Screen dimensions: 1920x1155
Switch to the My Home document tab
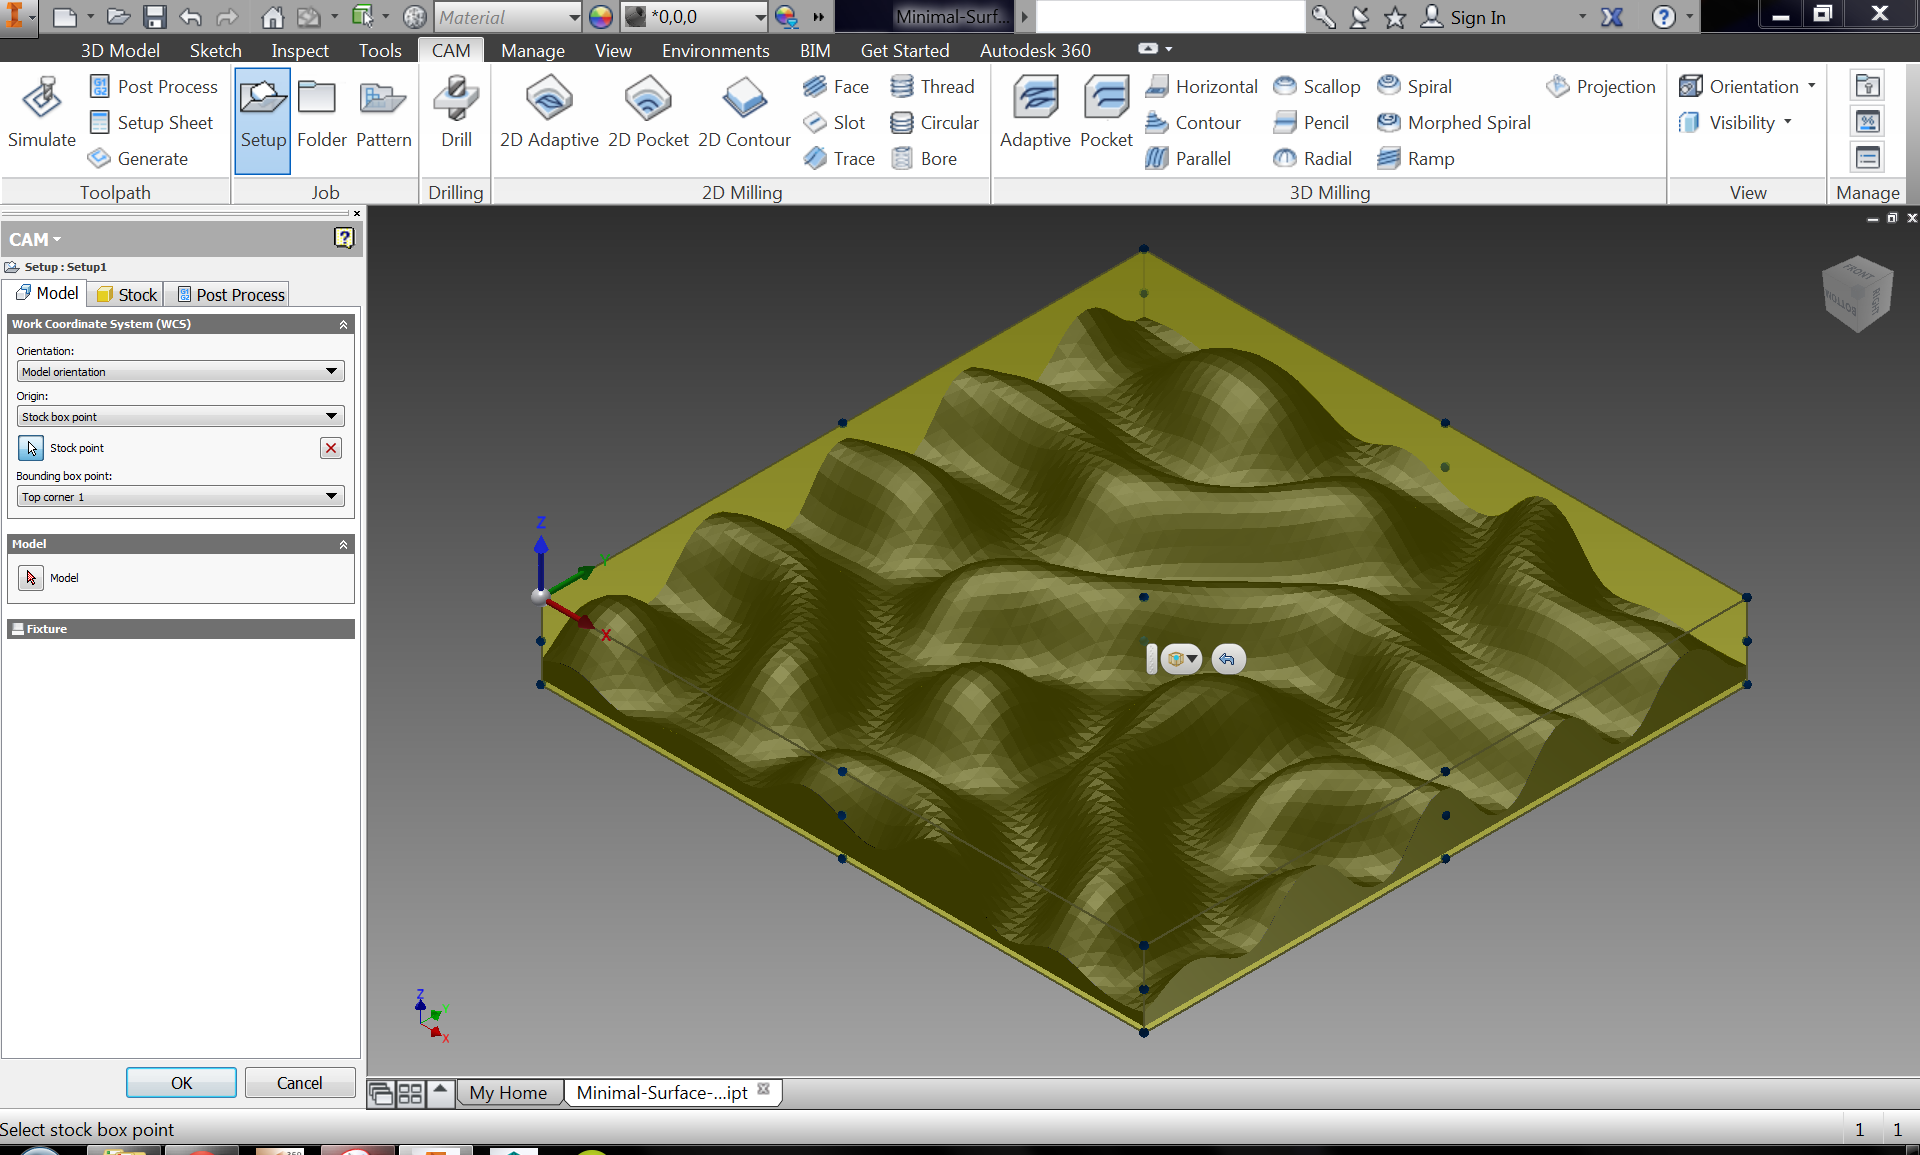(508, 1093)
